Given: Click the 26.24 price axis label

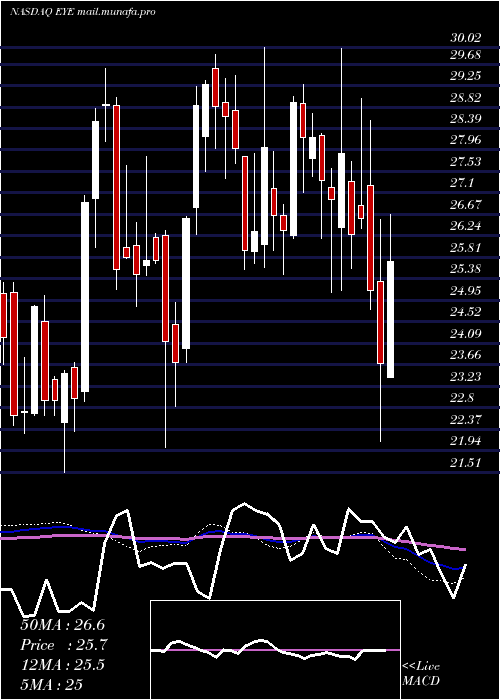Looking at the screenshot, I should (466, 226).
